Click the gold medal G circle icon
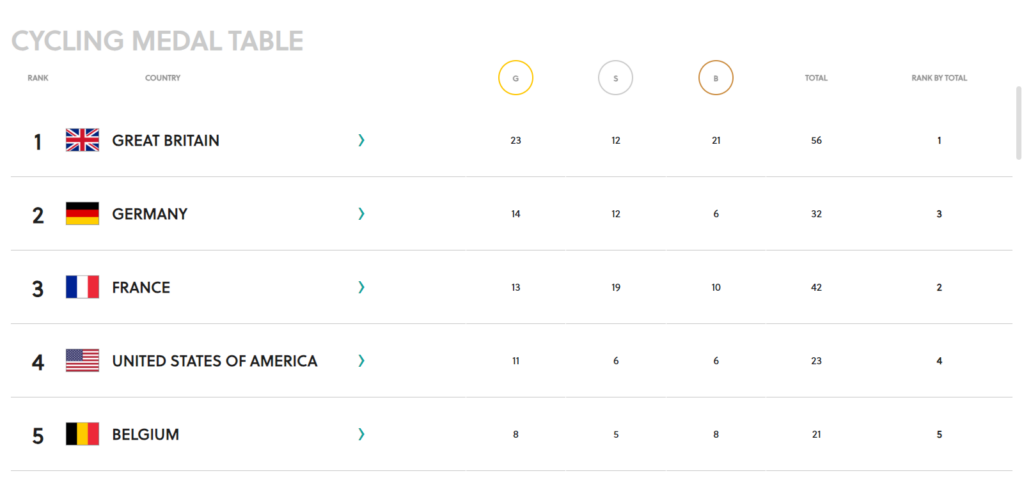 [x=516, y=78]
